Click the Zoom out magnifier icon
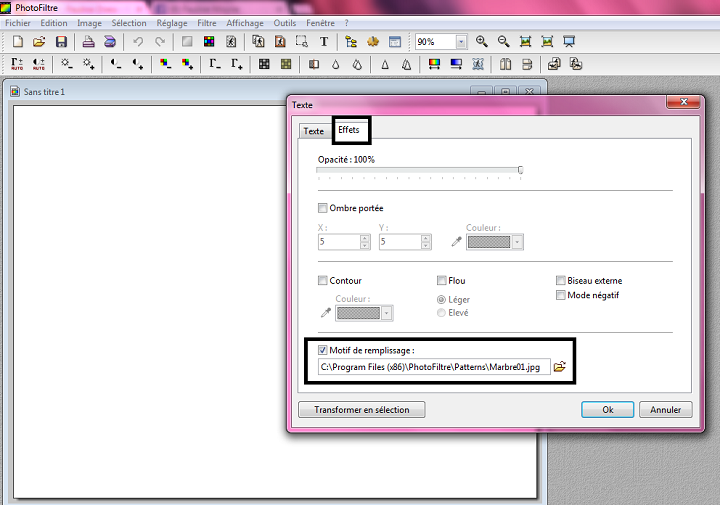Image resolution: width=720 pixels, height=505 pixels. [x=504, y=42]
